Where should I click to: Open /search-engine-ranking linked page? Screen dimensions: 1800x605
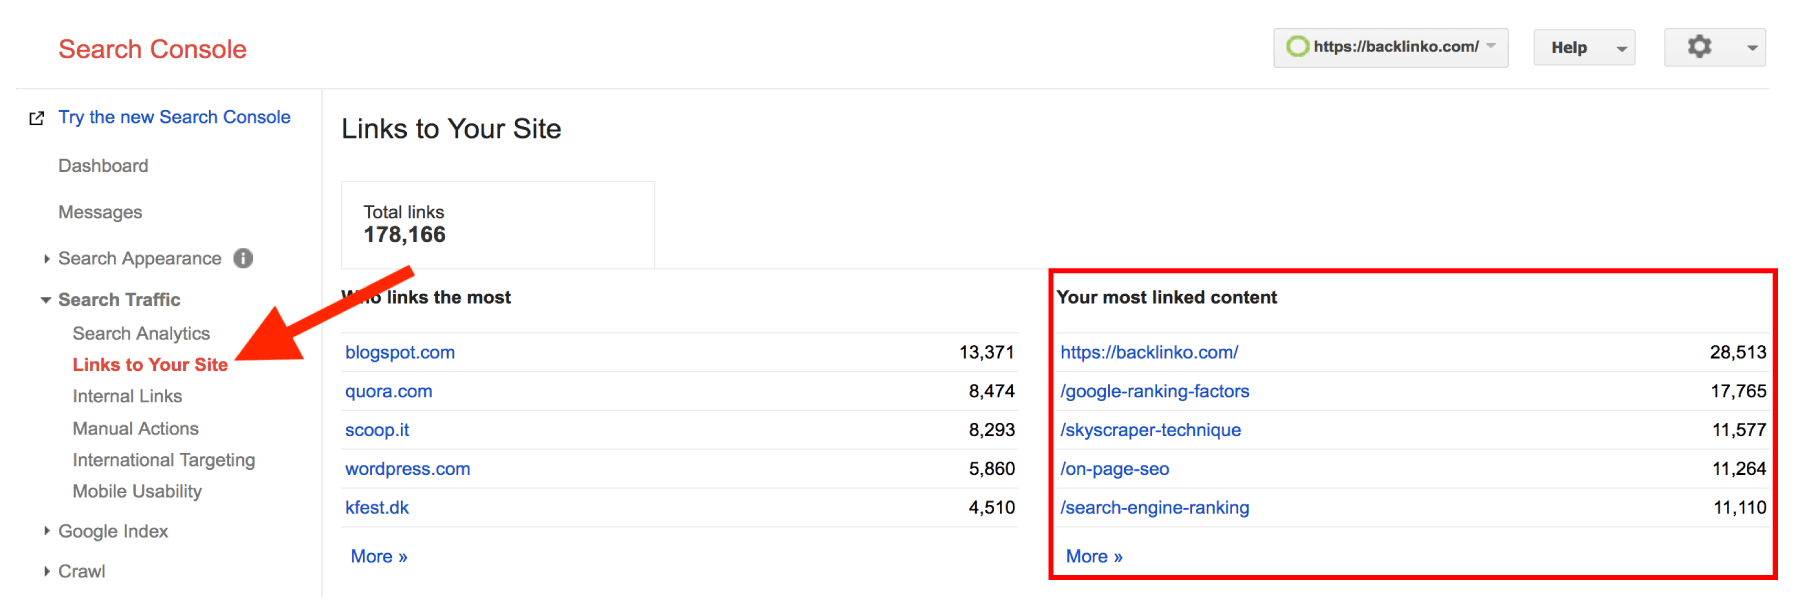pos(1154,508)
